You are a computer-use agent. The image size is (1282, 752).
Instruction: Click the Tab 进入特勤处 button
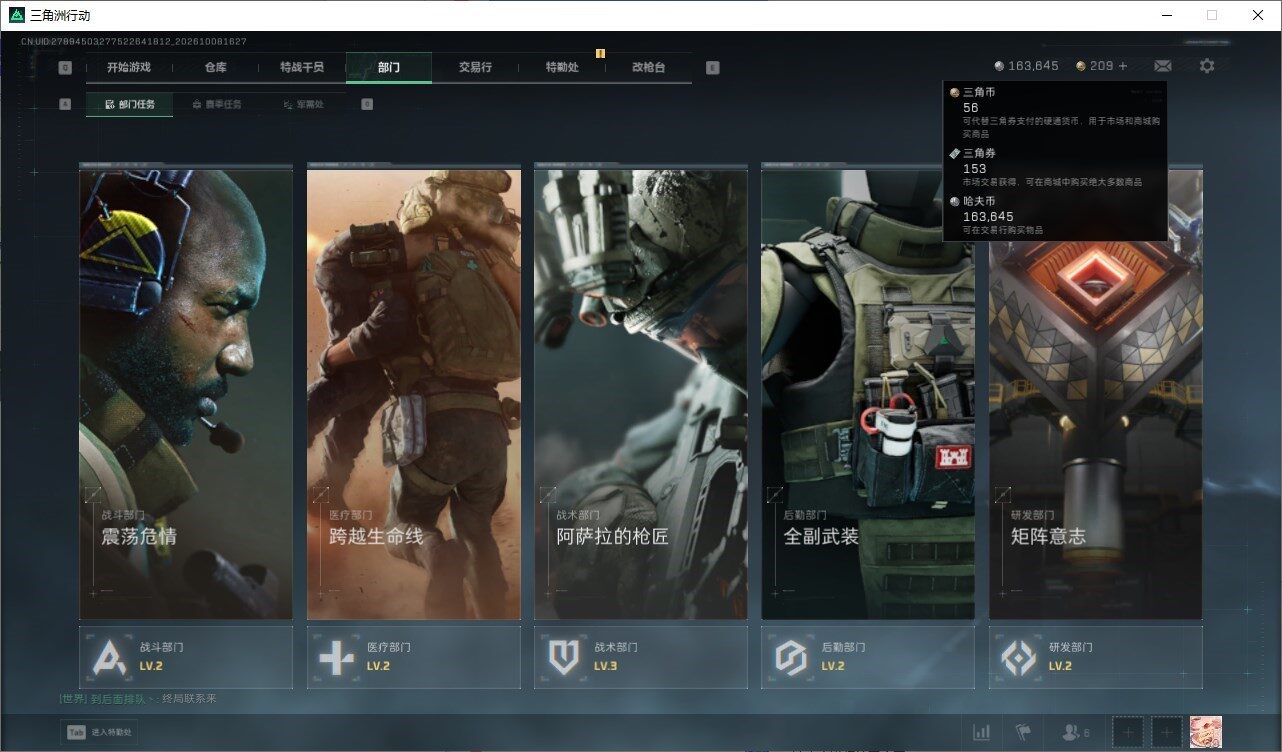coord(99,732)
